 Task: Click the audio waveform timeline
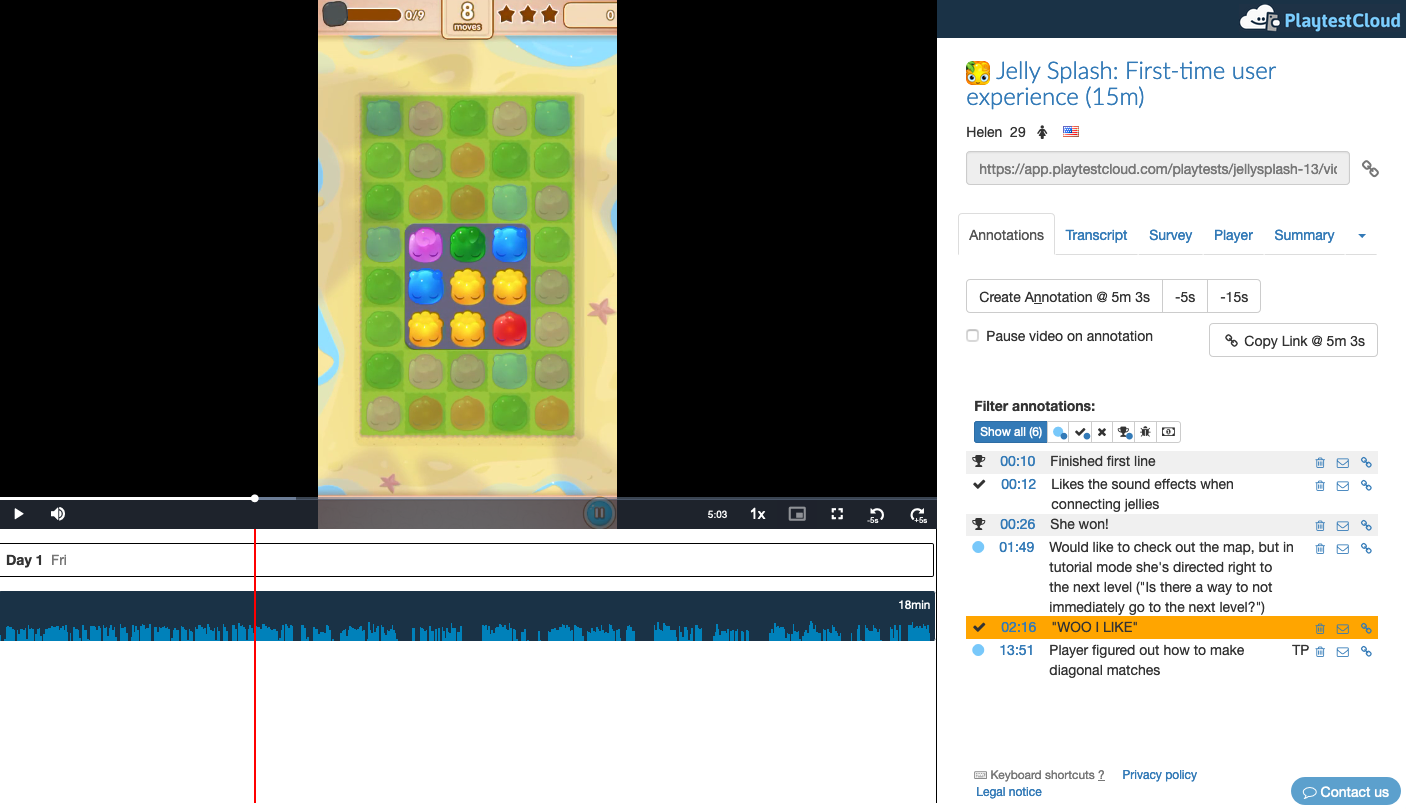pyautogui.click(x=467, y=616)
